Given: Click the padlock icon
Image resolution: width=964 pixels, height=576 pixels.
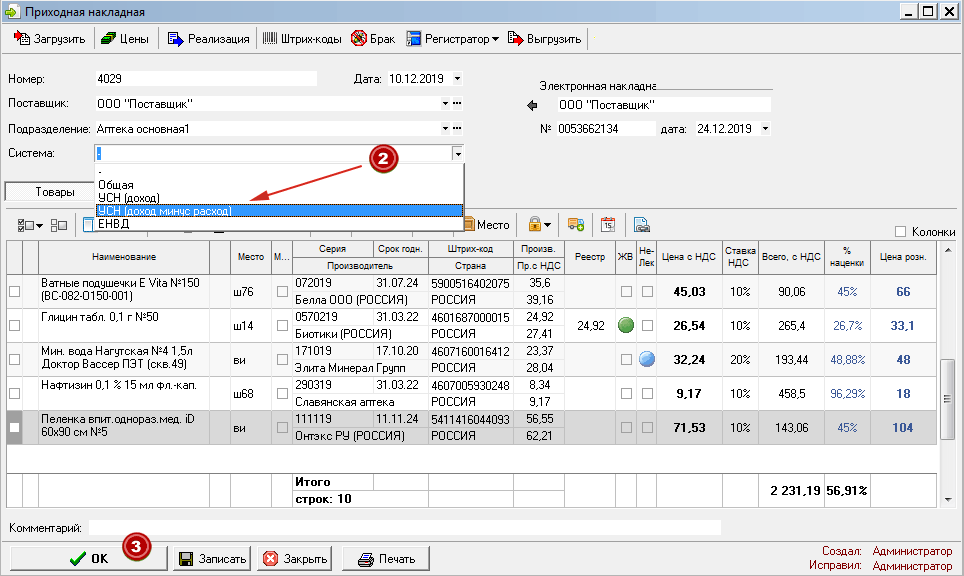Looking at the screenshot, I should point(534,224).
